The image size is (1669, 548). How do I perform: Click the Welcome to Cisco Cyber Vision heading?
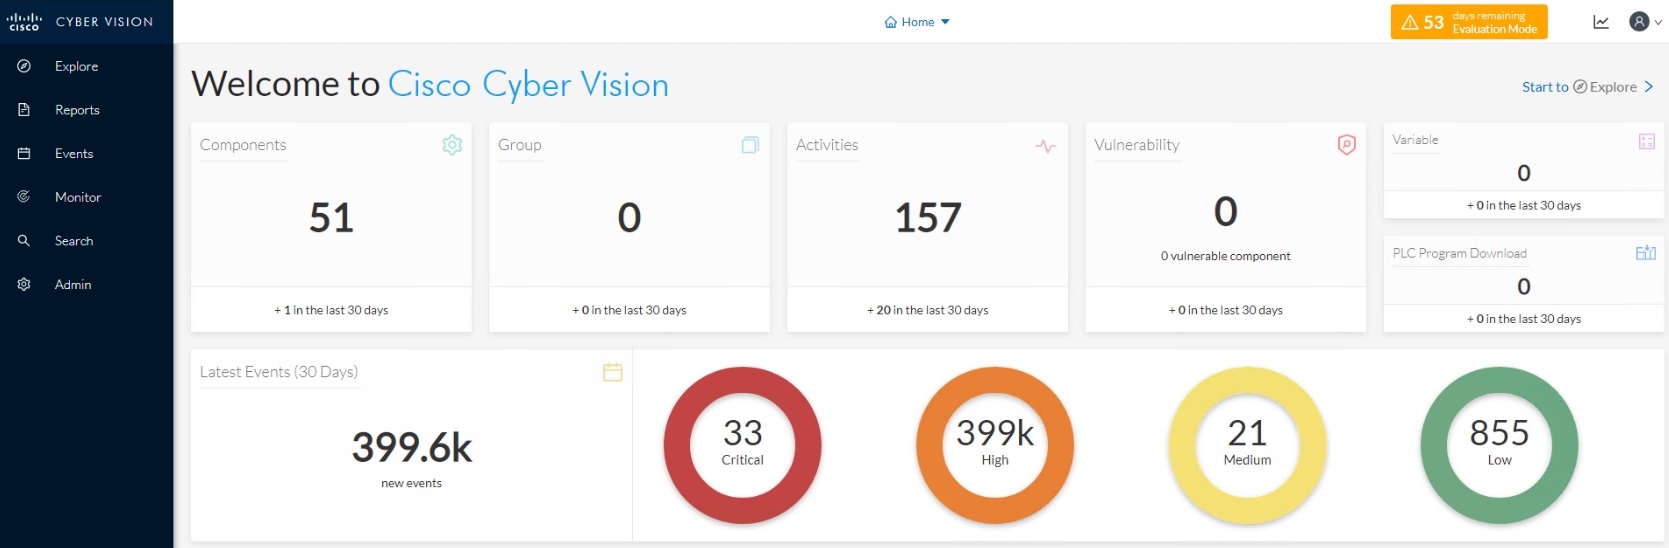pyautogui.click(x=430, y=84)
